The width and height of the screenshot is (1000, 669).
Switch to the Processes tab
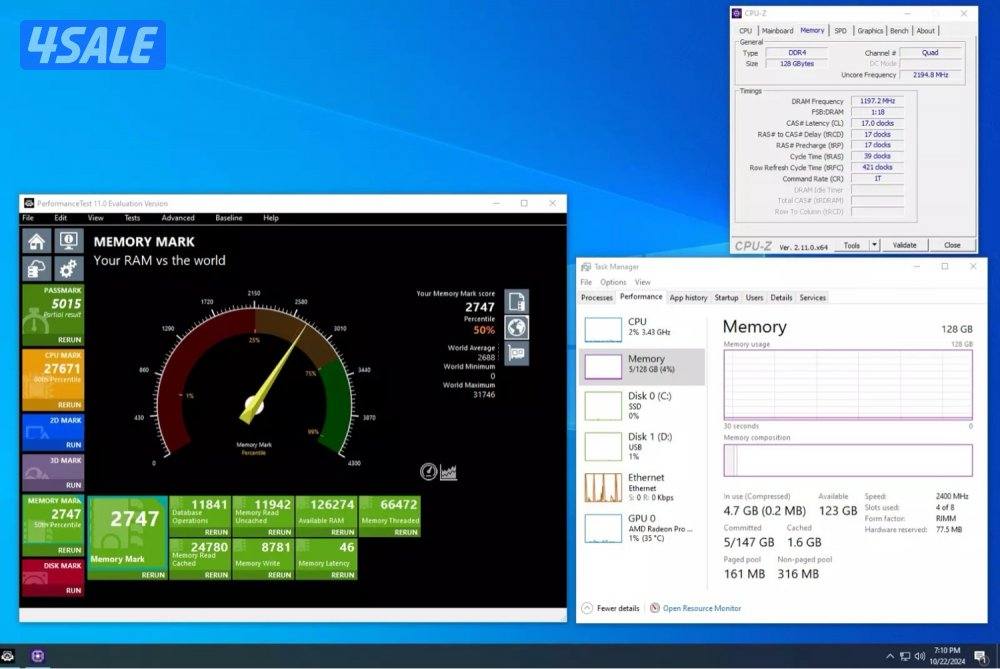click(597, 297)
